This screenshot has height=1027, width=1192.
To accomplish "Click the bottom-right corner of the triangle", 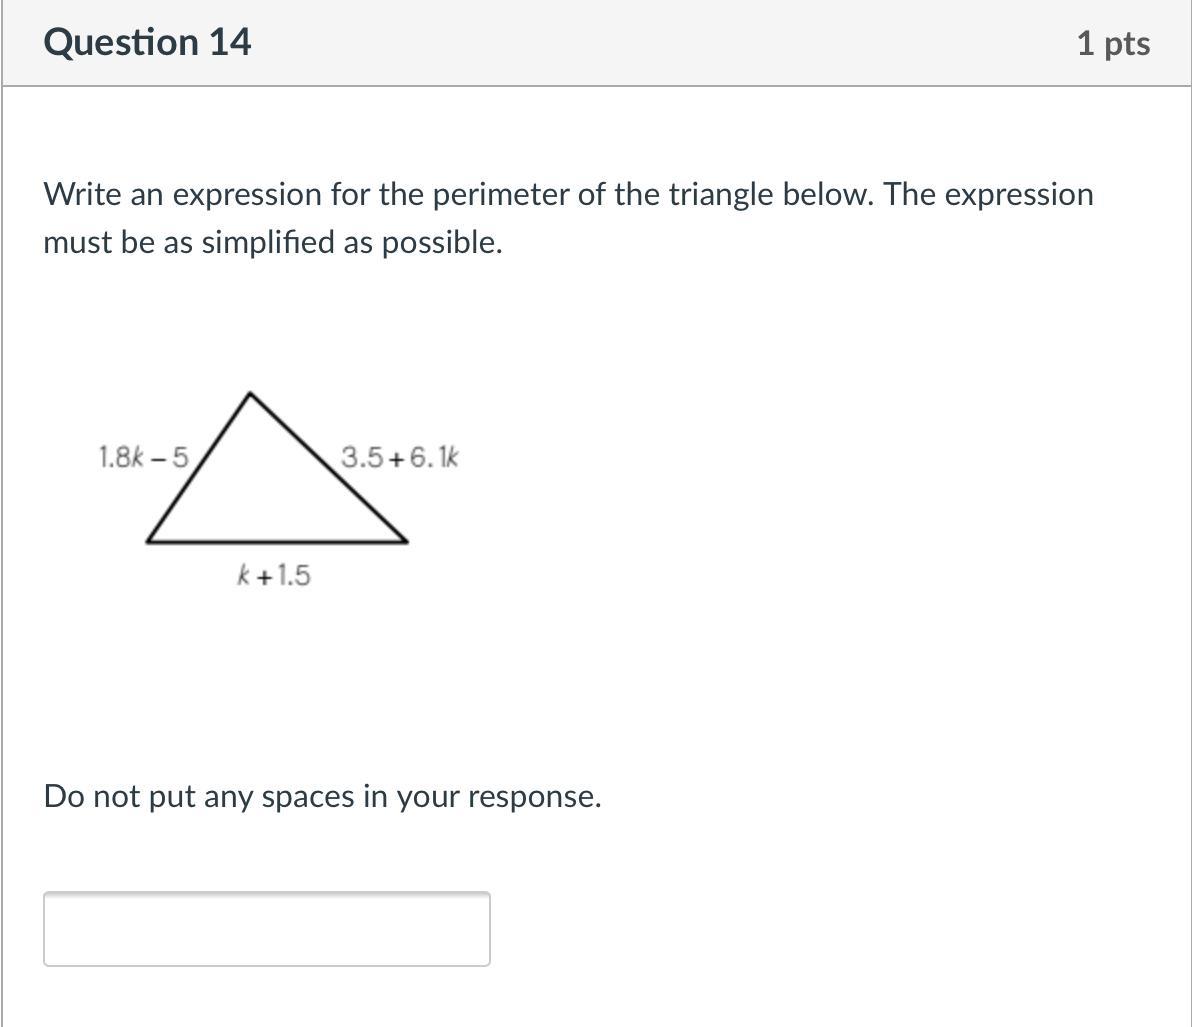I will coord(406,541).
